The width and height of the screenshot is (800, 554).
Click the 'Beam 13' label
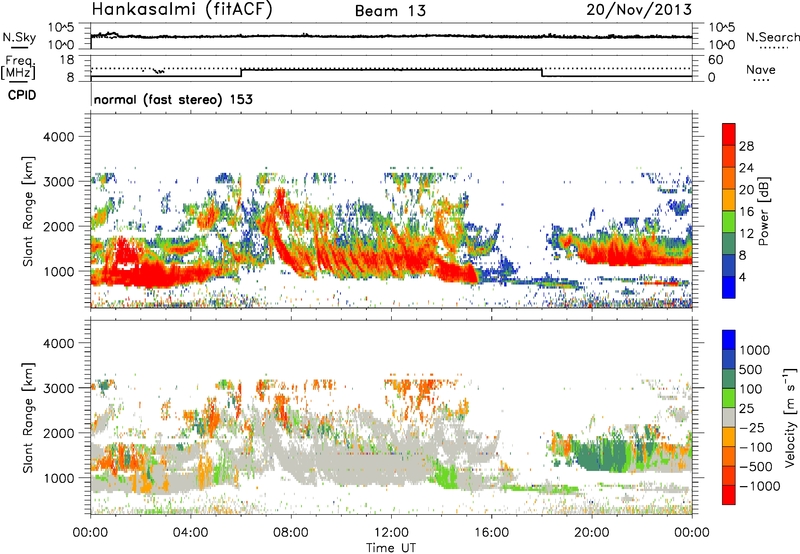coord(390,11)
